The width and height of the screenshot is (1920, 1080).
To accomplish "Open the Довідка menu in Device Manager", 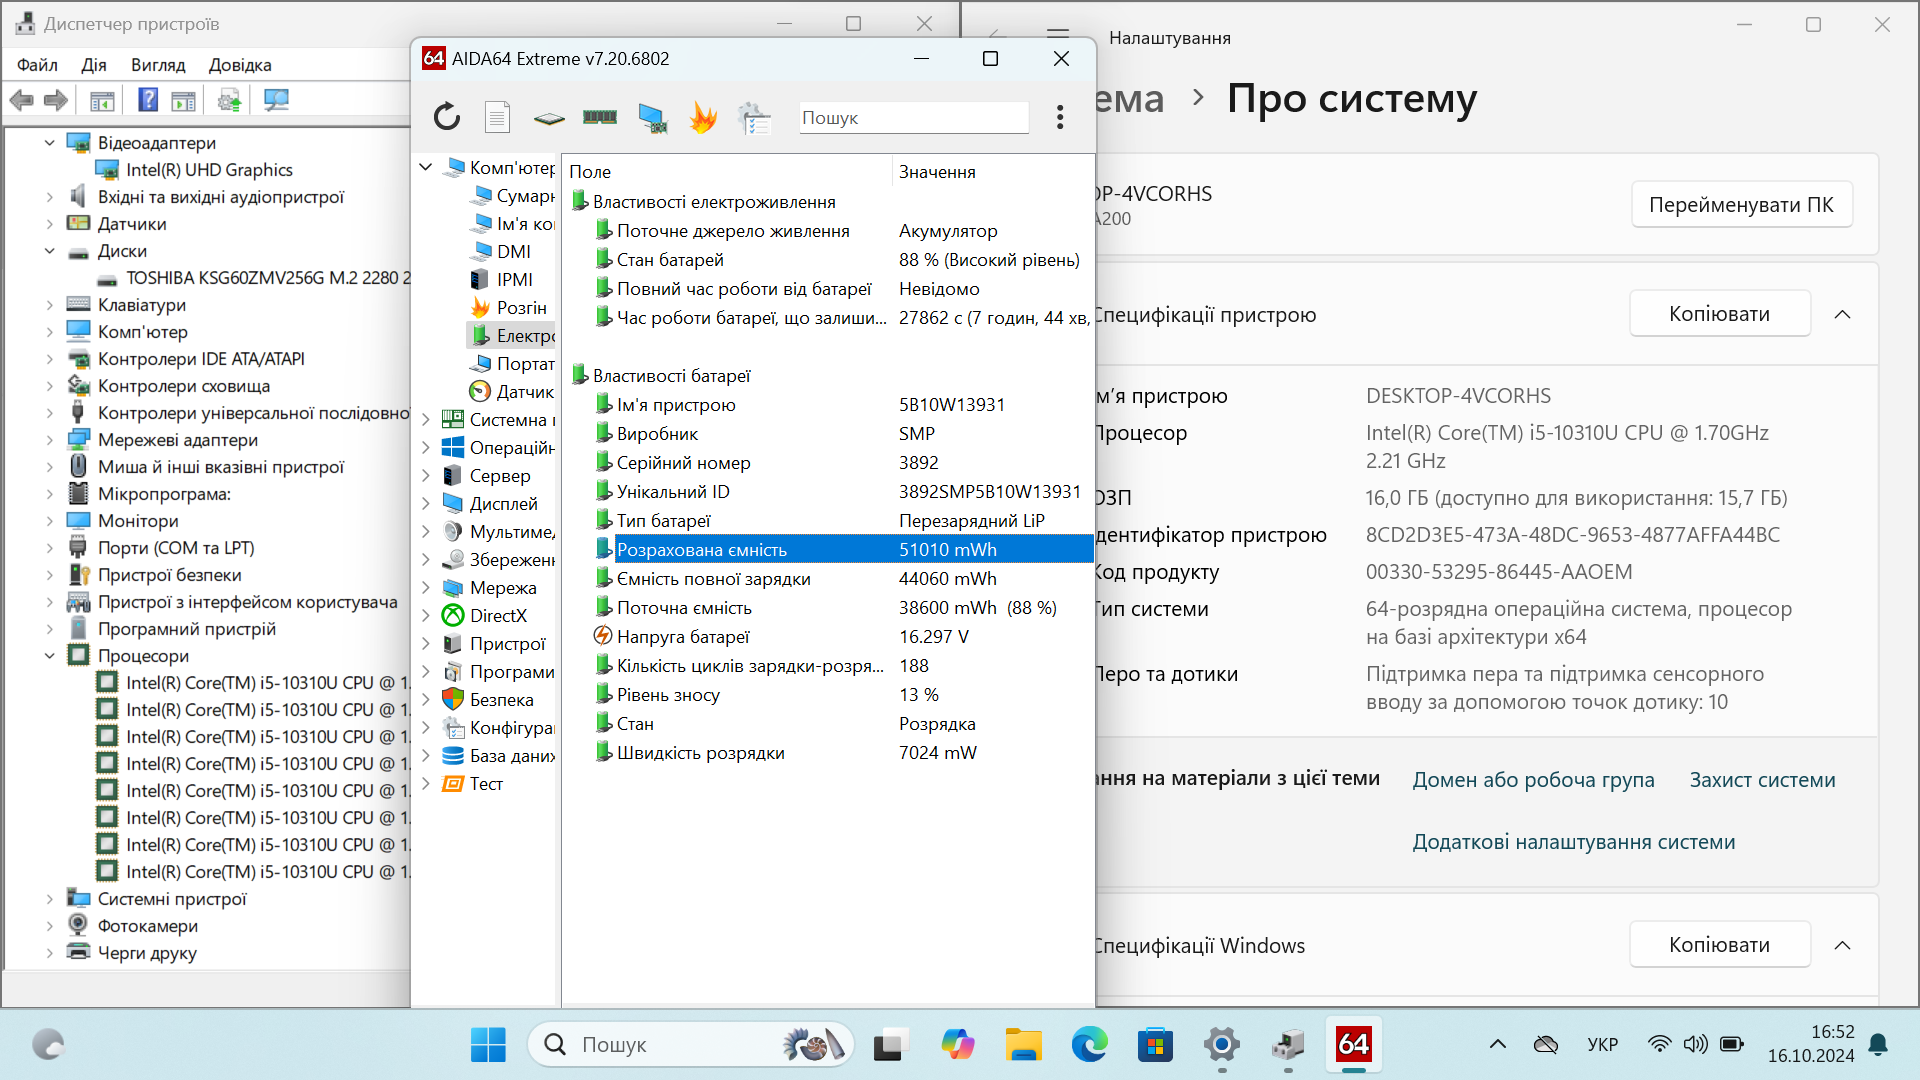I will 240,65.
